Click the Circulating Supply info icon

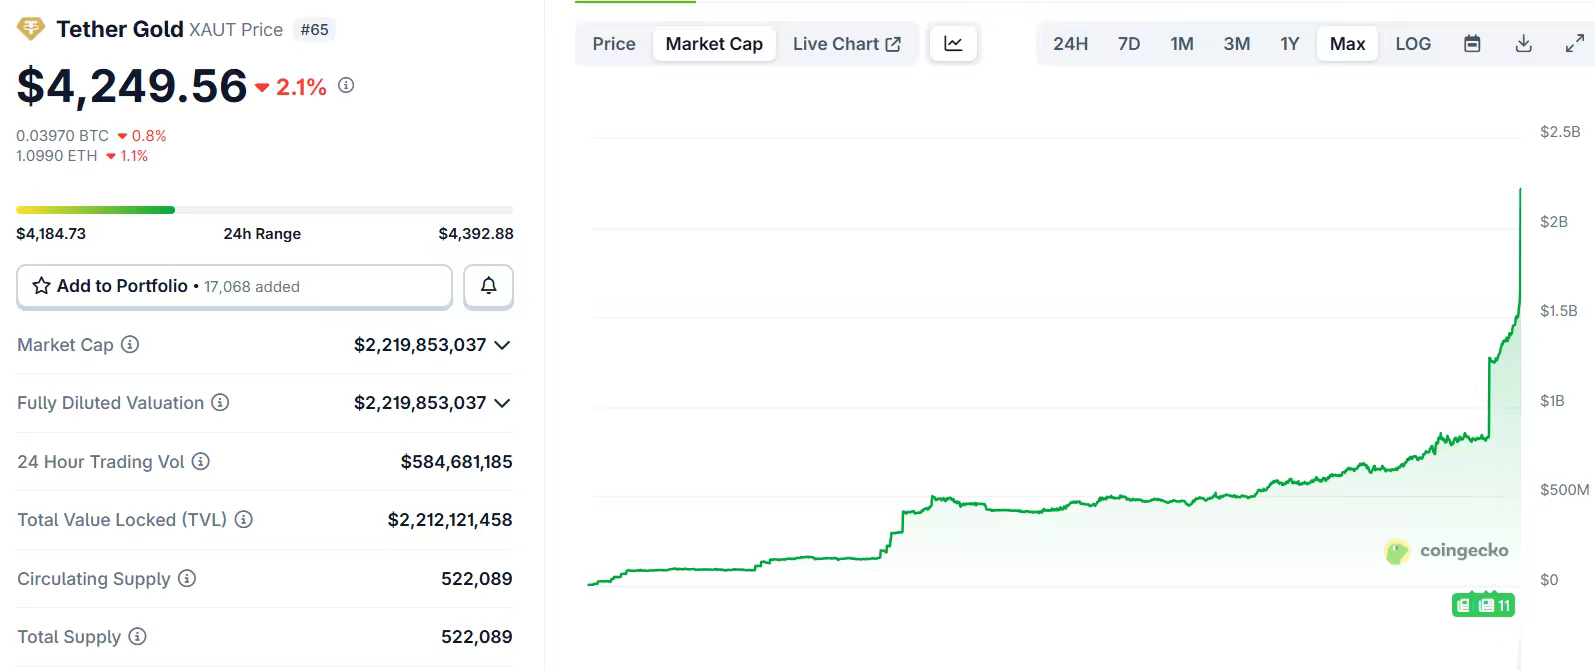click(187, 579)
